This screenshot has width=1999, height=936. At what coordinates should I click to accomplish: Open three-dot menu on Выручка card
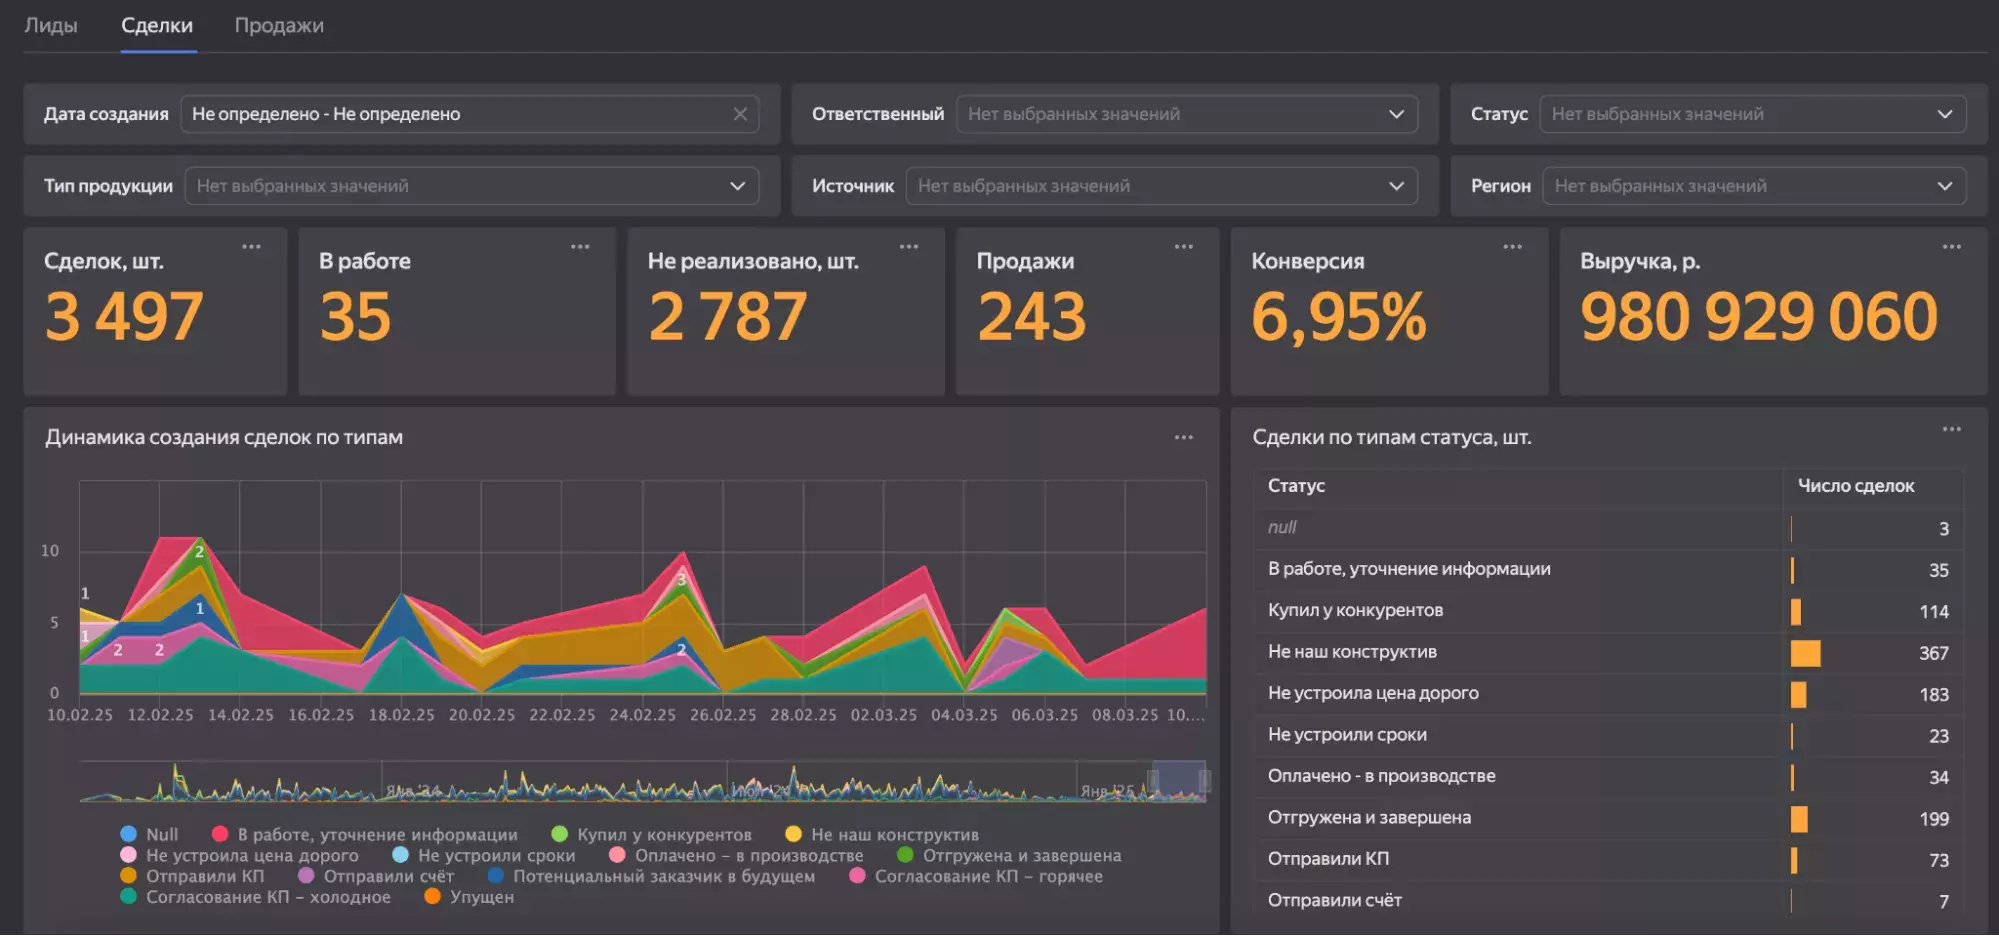(1951, 247)
